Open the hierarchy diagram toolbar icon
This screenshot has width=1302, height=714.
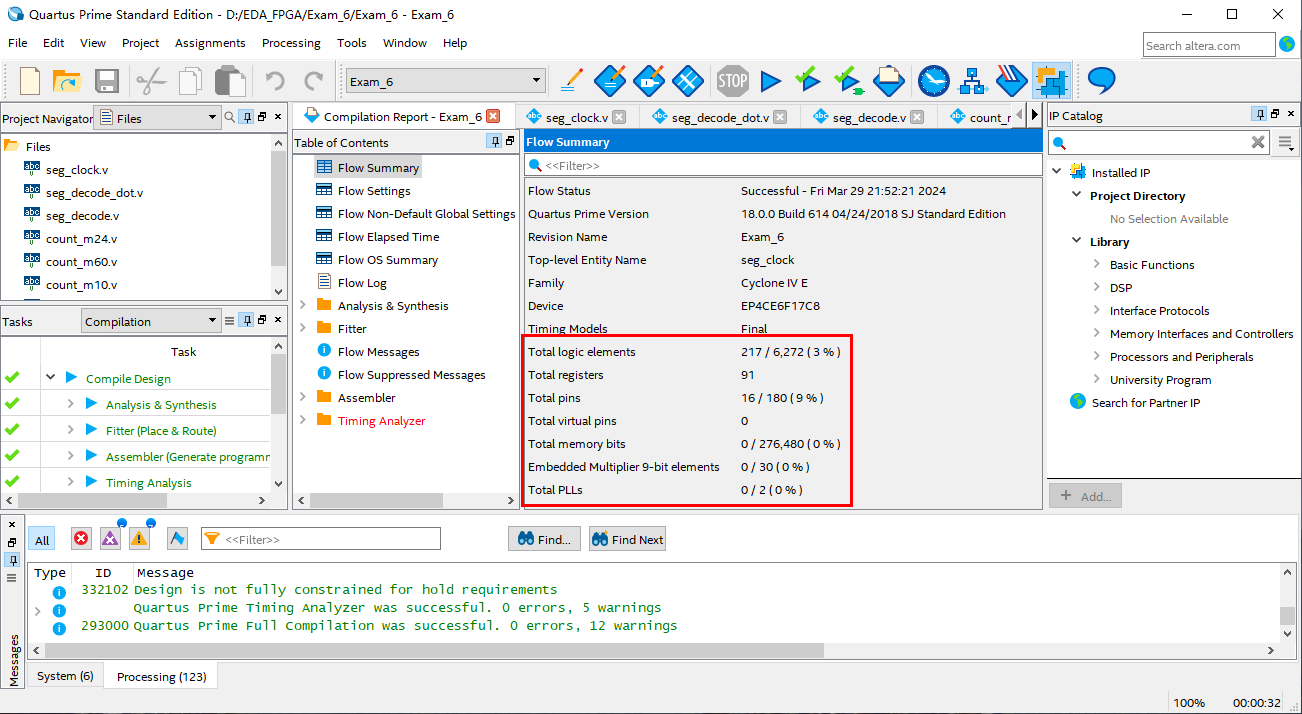973,81
